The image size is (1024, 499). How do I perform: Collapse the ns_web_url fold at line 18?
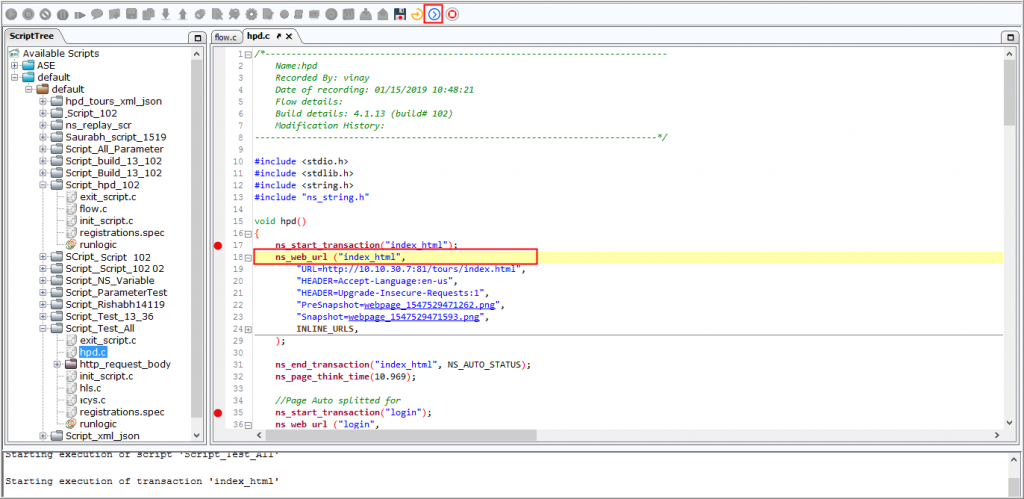coord(248,257)
